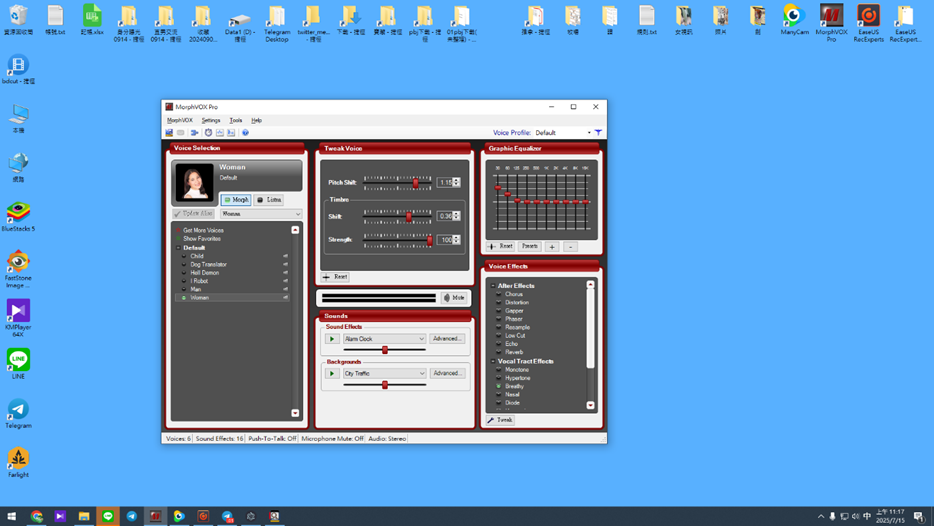
Task: Collapse the Vocal Tract Effects group
Action: (x=493, y=362)
